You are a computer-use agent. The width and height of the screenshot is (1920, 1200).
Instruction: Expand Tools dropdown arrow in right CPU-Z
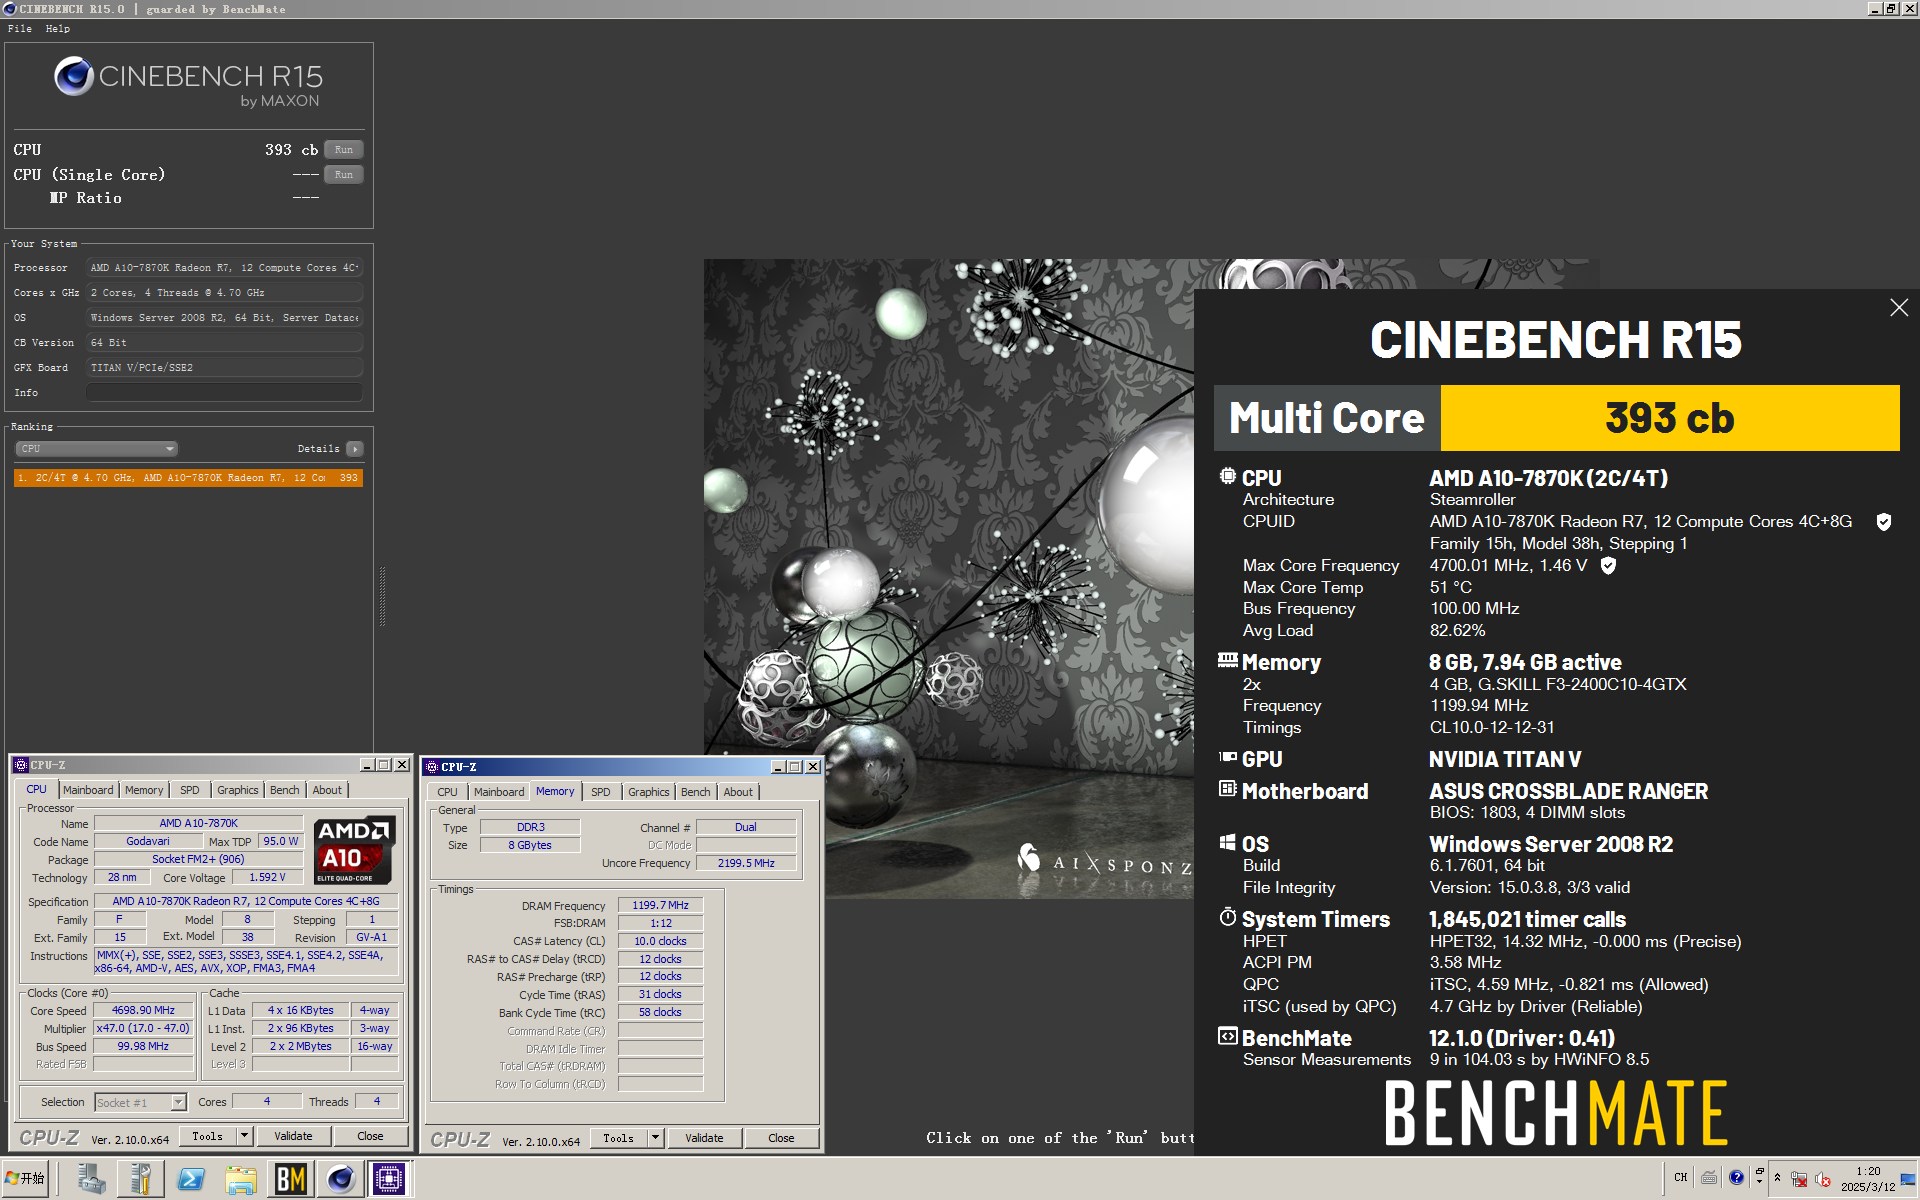pyautogui.click(x=655, y=1139)
